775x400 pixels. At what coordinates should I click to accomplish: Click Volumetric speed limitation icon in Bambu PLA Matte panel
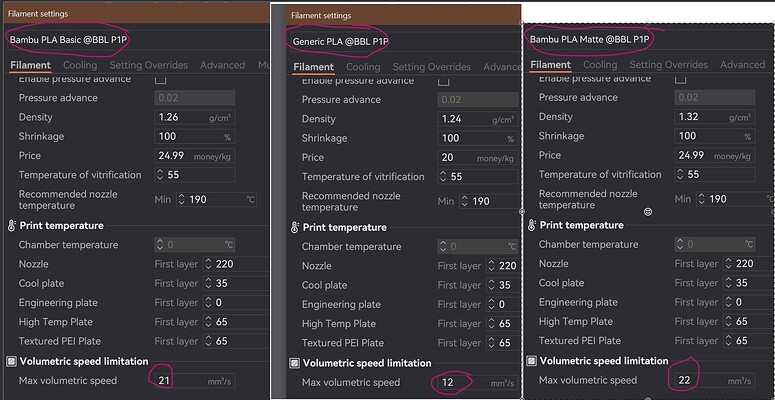click(532, 361)
